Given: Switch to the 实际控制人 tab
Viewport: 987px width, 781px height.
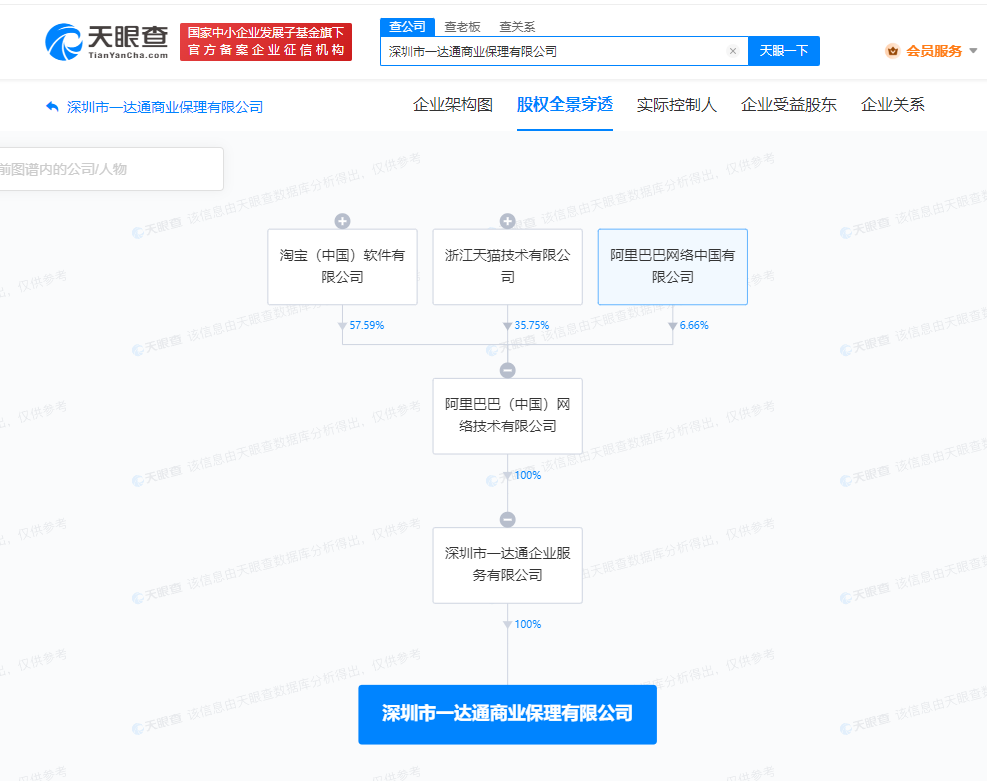Looking at the screenshot, I should tap(677, 104).
